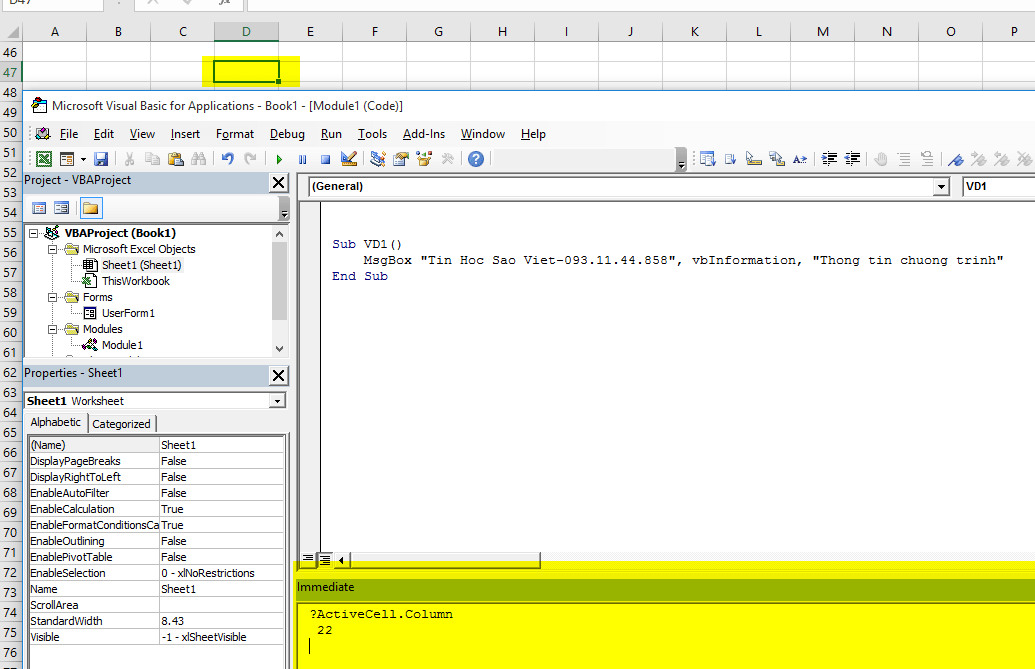Click the Cut scissors icon
Image resolution: width=1035 pixels, height=669 pixels.
[129, 159]
